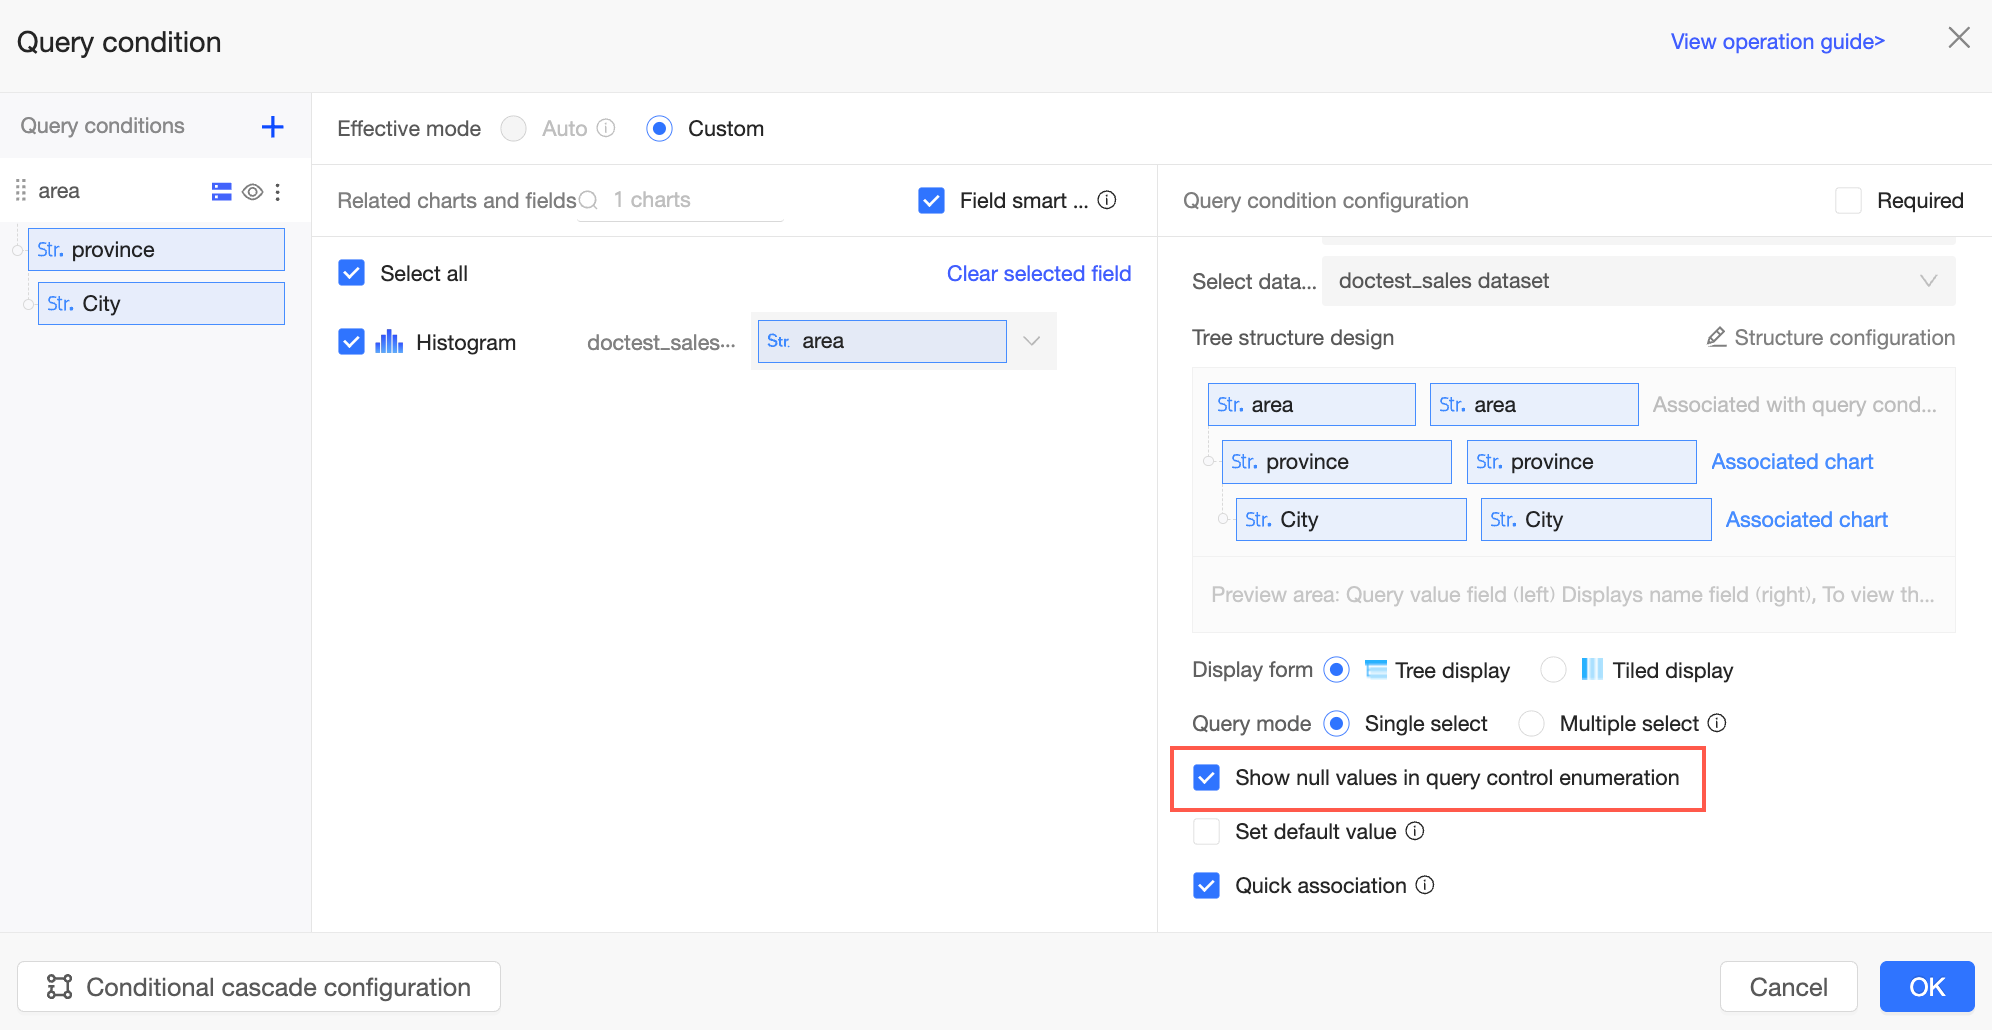Screen dimensions: 1992x1030
Task: Click left area field in tree structure design
Action: point(1311,404)
